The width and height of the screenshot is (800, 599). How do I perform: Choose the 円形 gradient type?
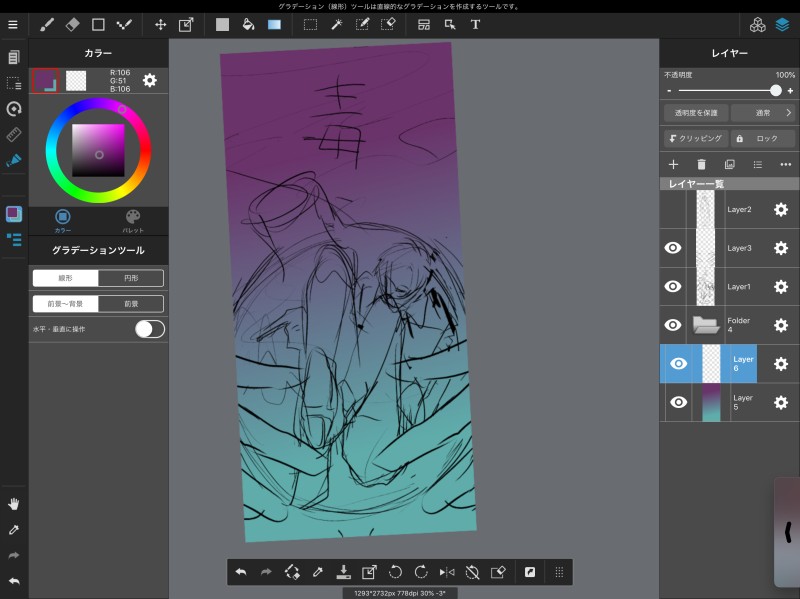tap(131, 278)
